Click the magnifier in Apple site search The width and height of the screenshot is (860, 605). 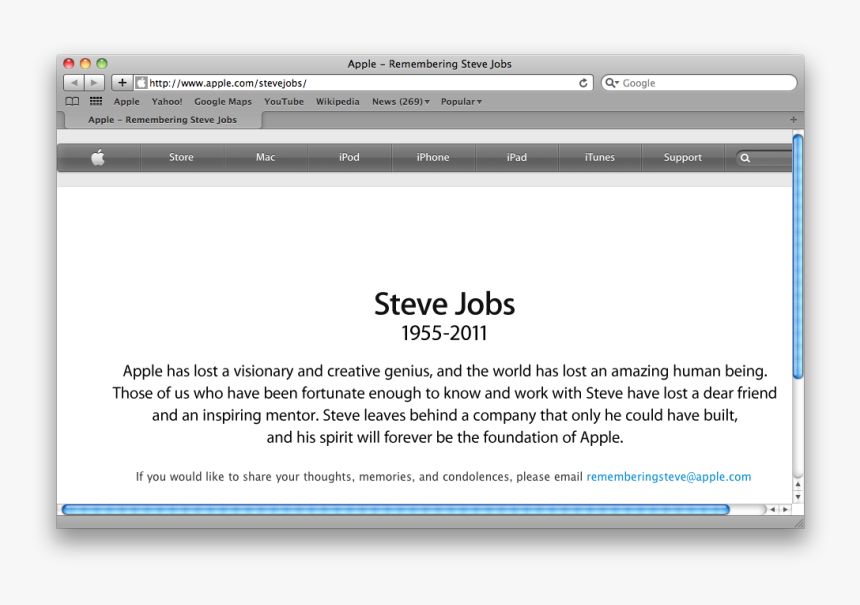(745, 158)
